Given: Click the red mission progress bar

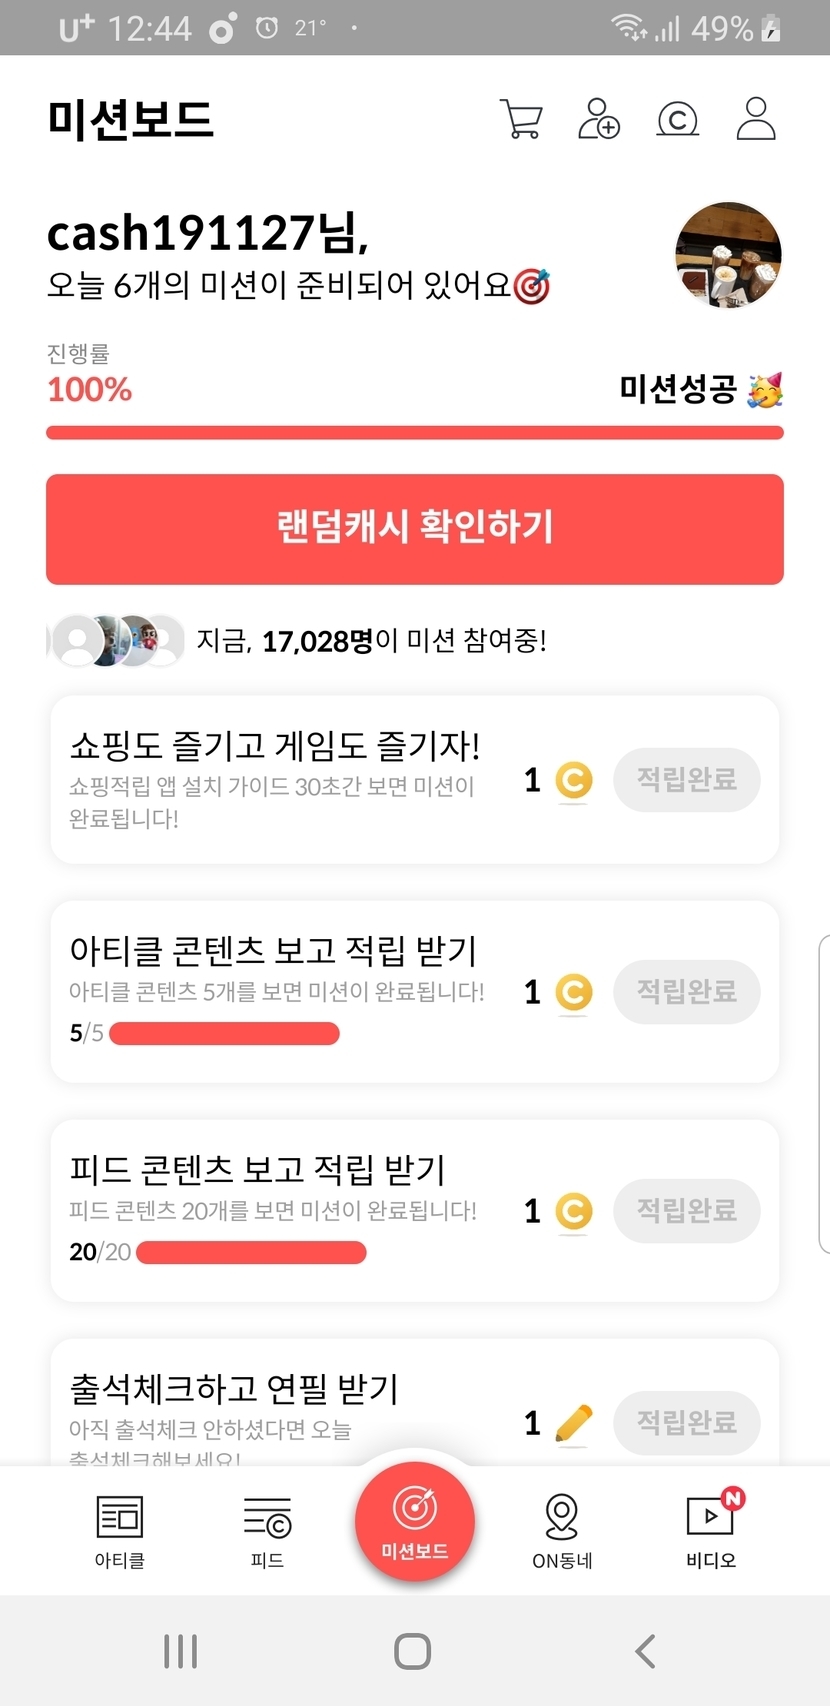Looking at the screenshot, I should point(414,433).
